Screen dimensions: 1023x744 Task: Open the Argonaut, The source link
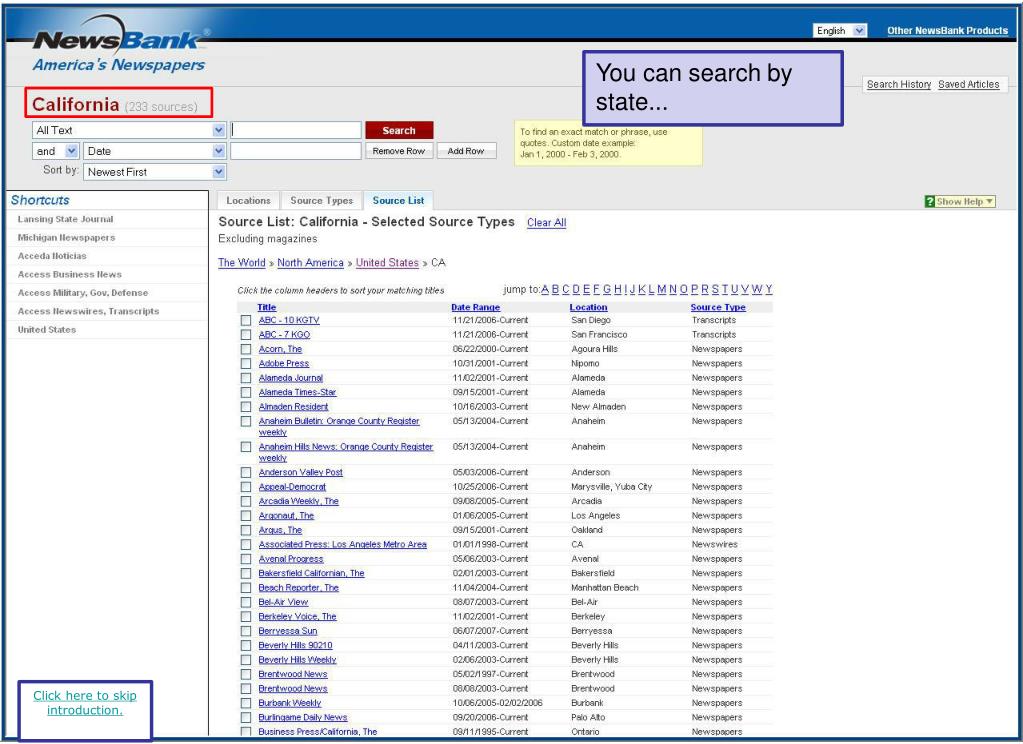pos(286,516)
